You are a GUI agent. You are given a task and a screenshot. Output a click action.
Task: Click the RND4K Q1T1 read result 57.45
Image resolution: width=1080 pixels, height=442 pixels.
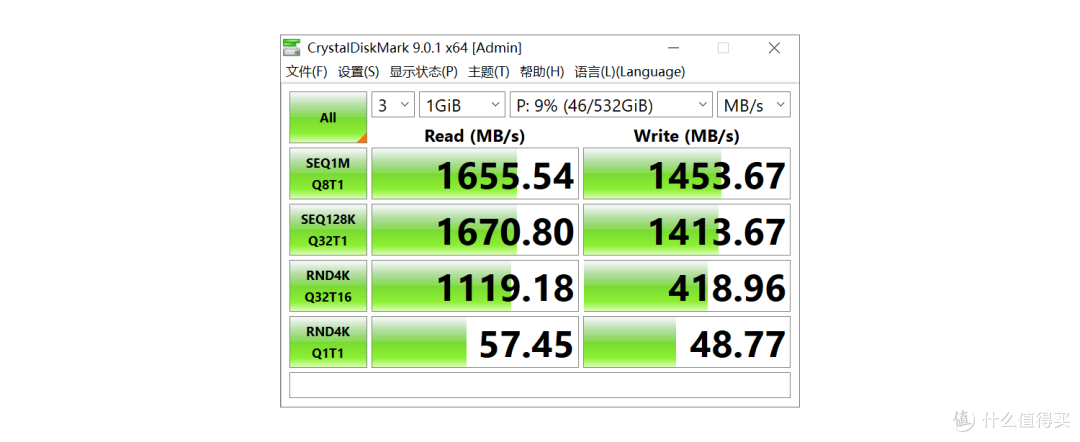coord(475,343)
